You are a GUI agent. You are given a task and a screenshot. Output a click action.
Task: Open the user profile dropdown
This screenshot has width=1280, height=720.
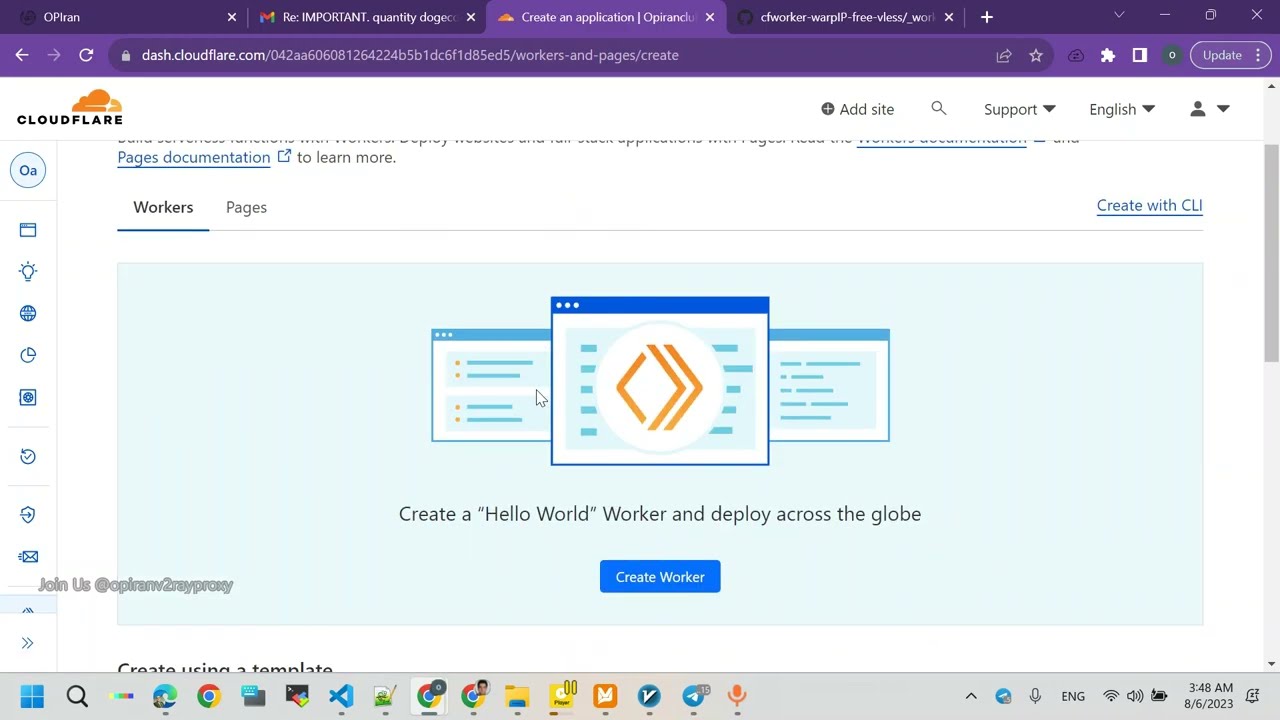pos(1209,109)
